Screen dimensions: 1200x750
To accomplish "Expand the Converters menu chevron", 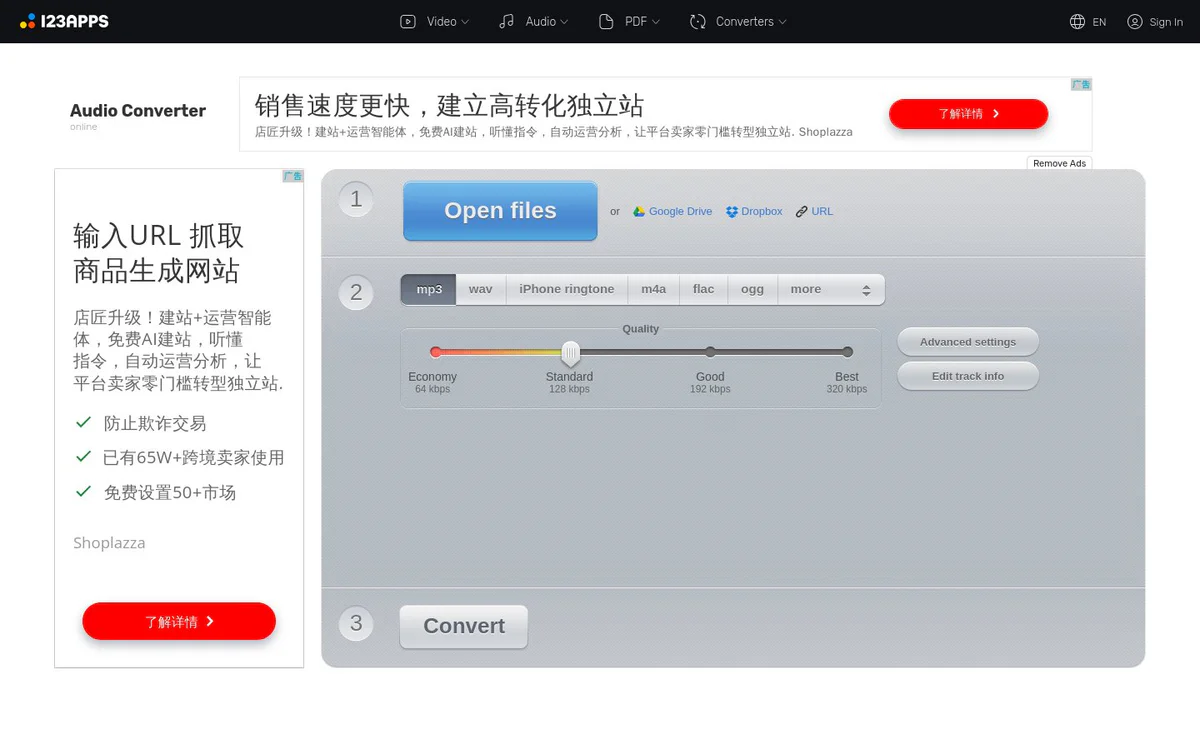I will point(782,22).
